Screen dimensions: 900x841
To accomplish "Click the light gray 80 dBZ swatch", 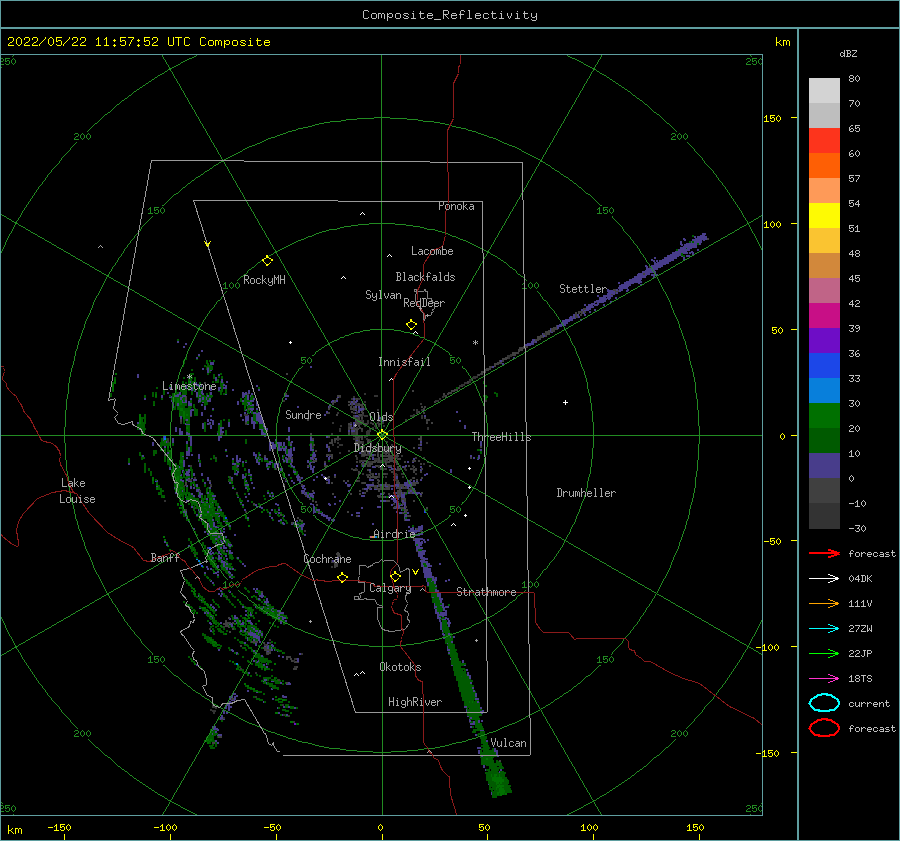I will pos(824,91).
